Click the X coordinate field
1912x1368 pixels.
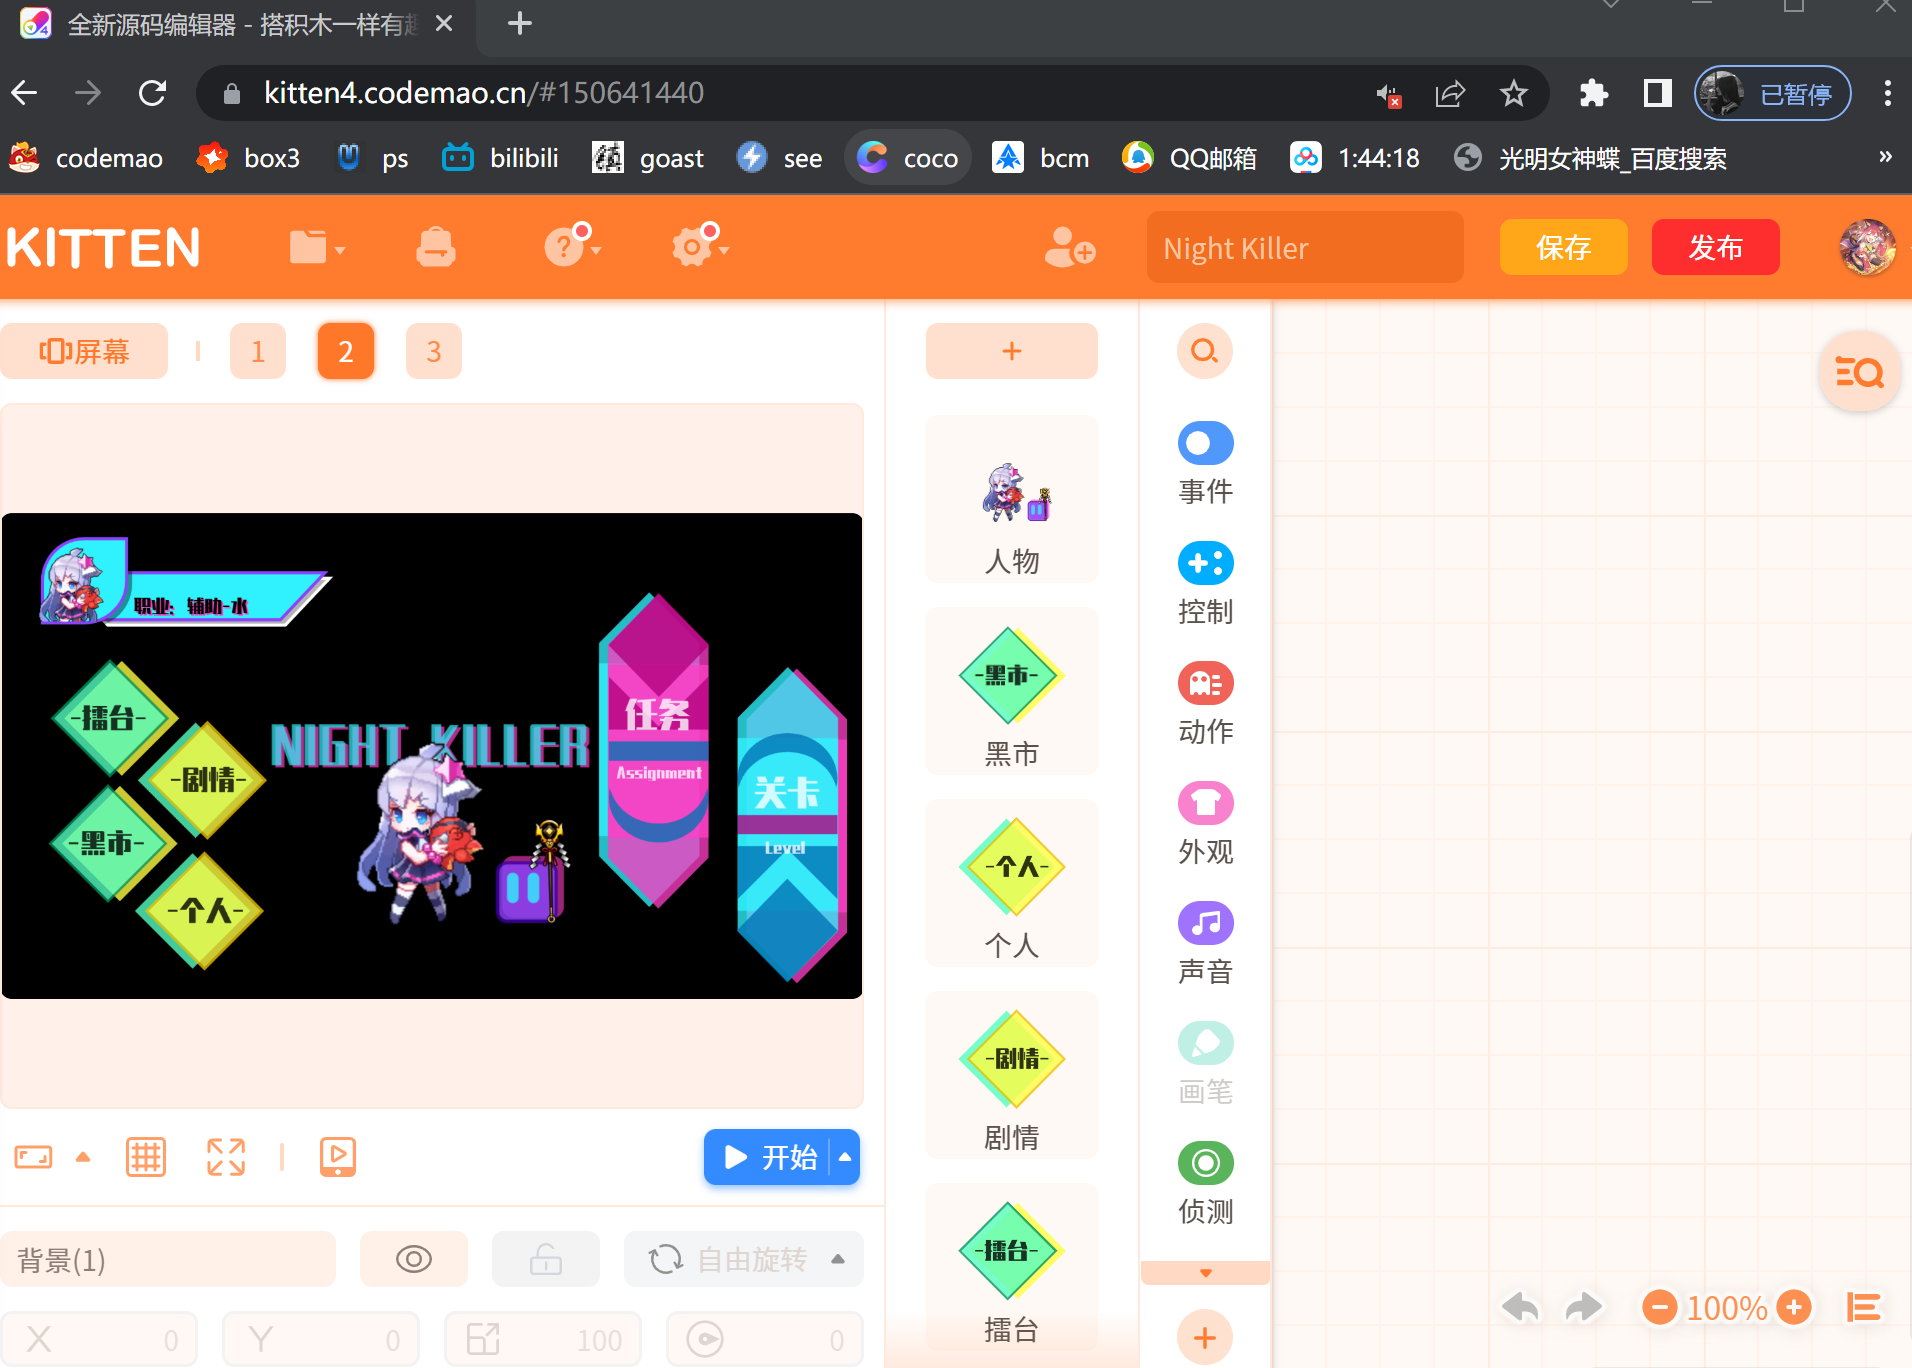100,1339
